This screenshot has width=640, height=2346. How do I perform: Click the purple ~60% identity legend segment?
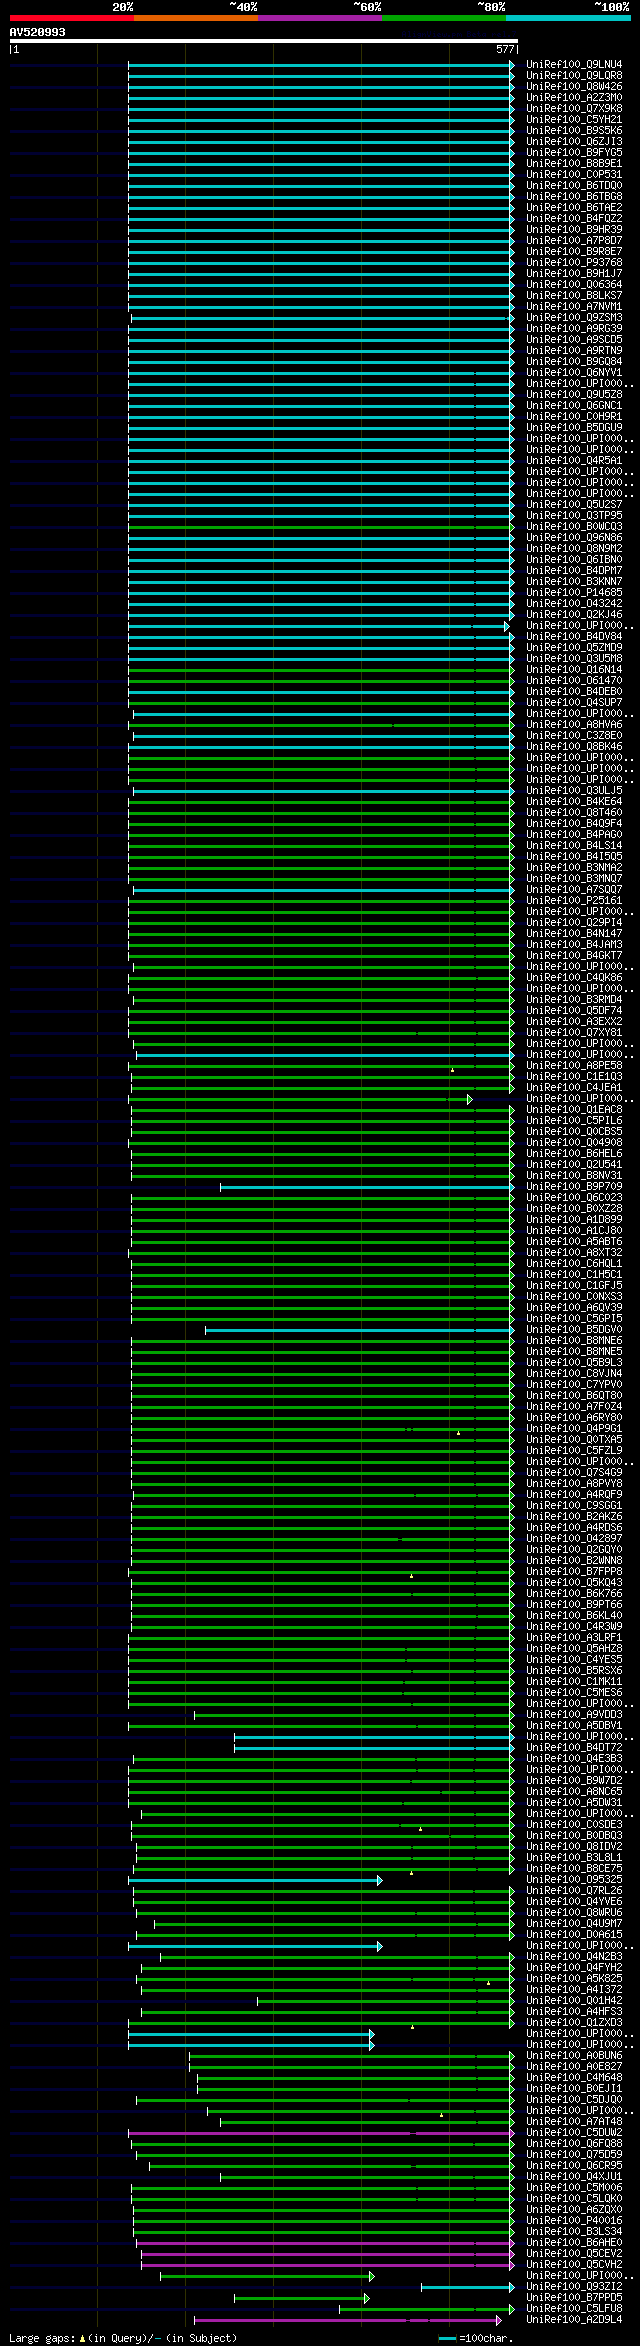(x=319, y=18)
